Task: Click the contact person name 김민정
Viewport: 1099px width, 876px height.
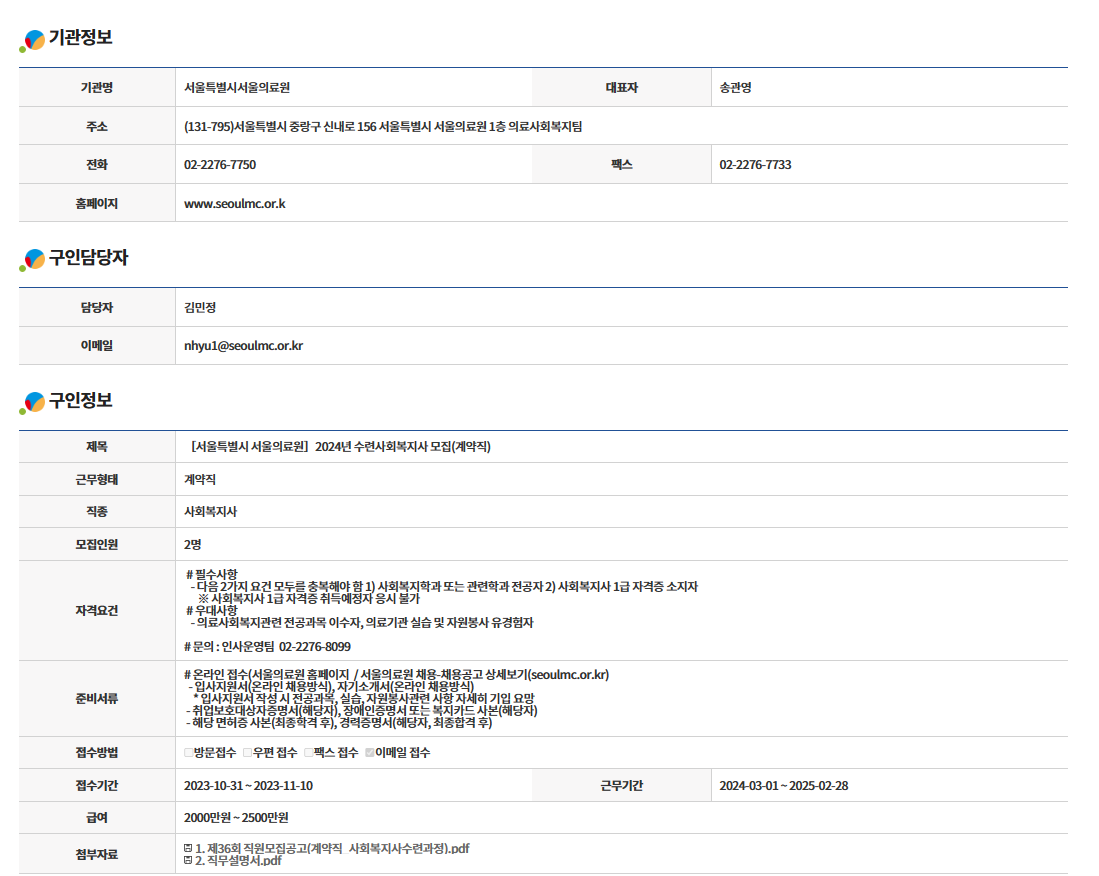Action: pyautogui.click(x=201, y=308)
